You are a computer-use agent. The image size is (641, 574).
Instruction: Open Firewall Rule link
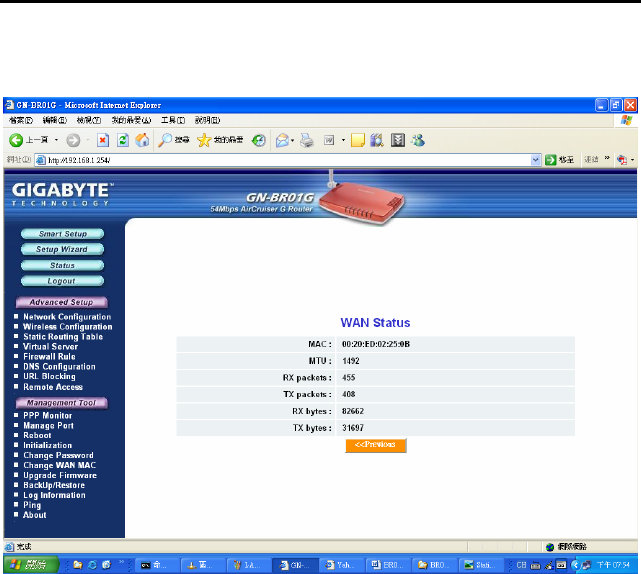[49, 357]
